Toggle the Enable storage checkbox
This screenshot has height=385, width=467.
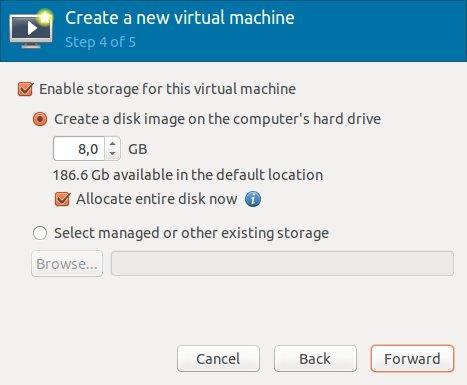(x=25, y=89)
